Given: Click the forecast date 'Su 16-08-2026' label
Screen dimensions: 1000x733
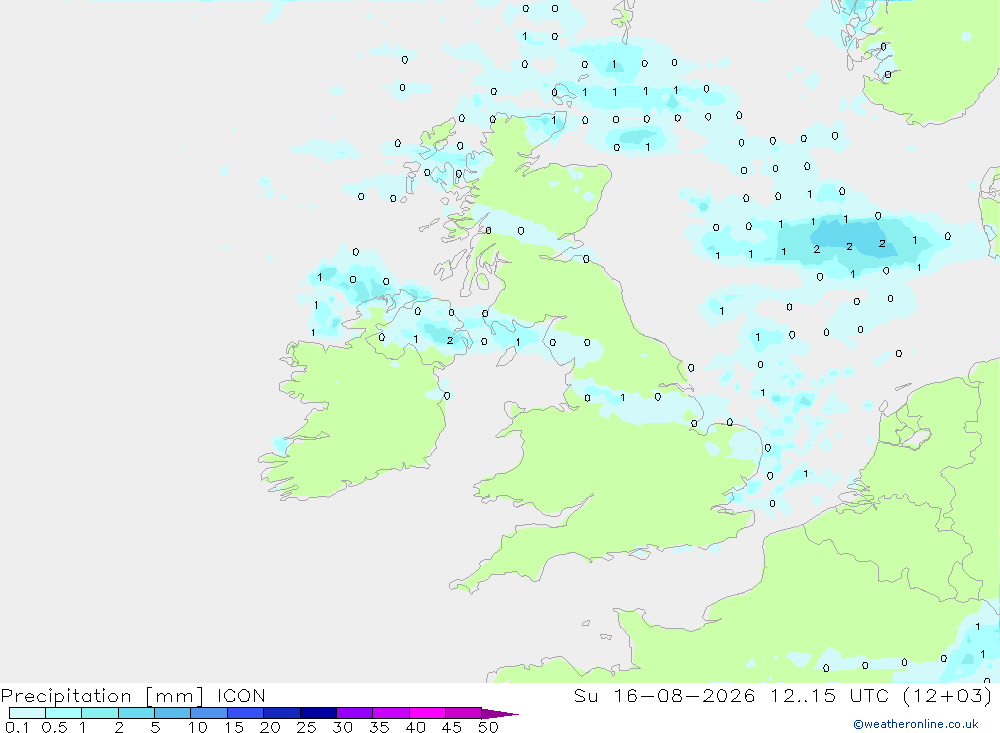Looking at the screenshot, I should click(x=665, y=695).
